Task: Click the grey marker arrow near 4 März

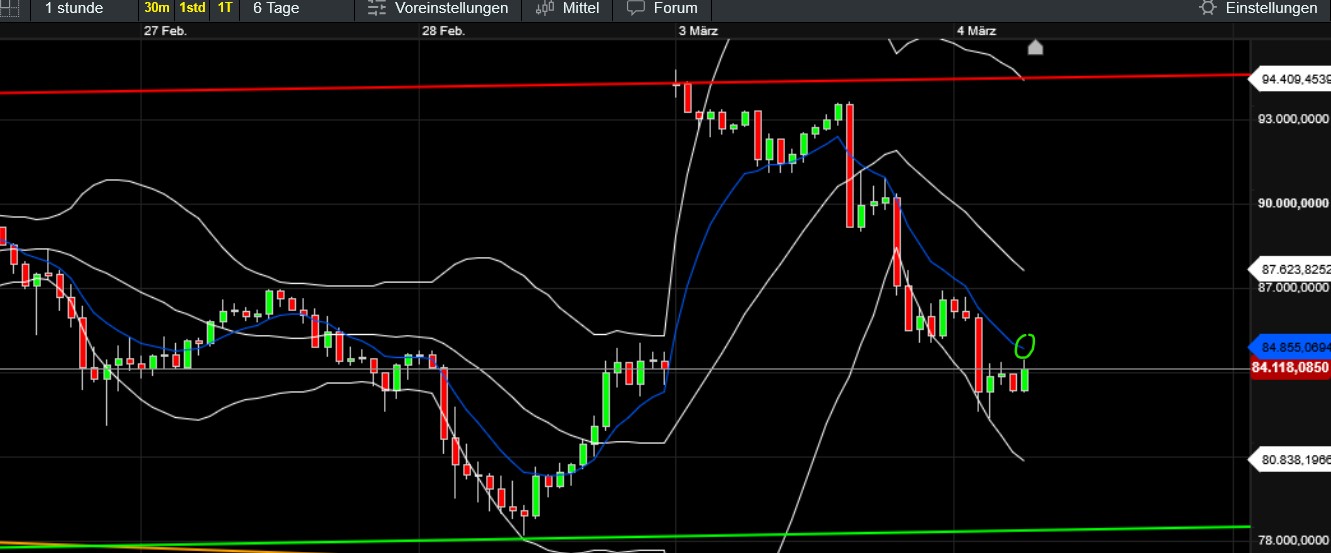Action: [x=1035, y=47]
